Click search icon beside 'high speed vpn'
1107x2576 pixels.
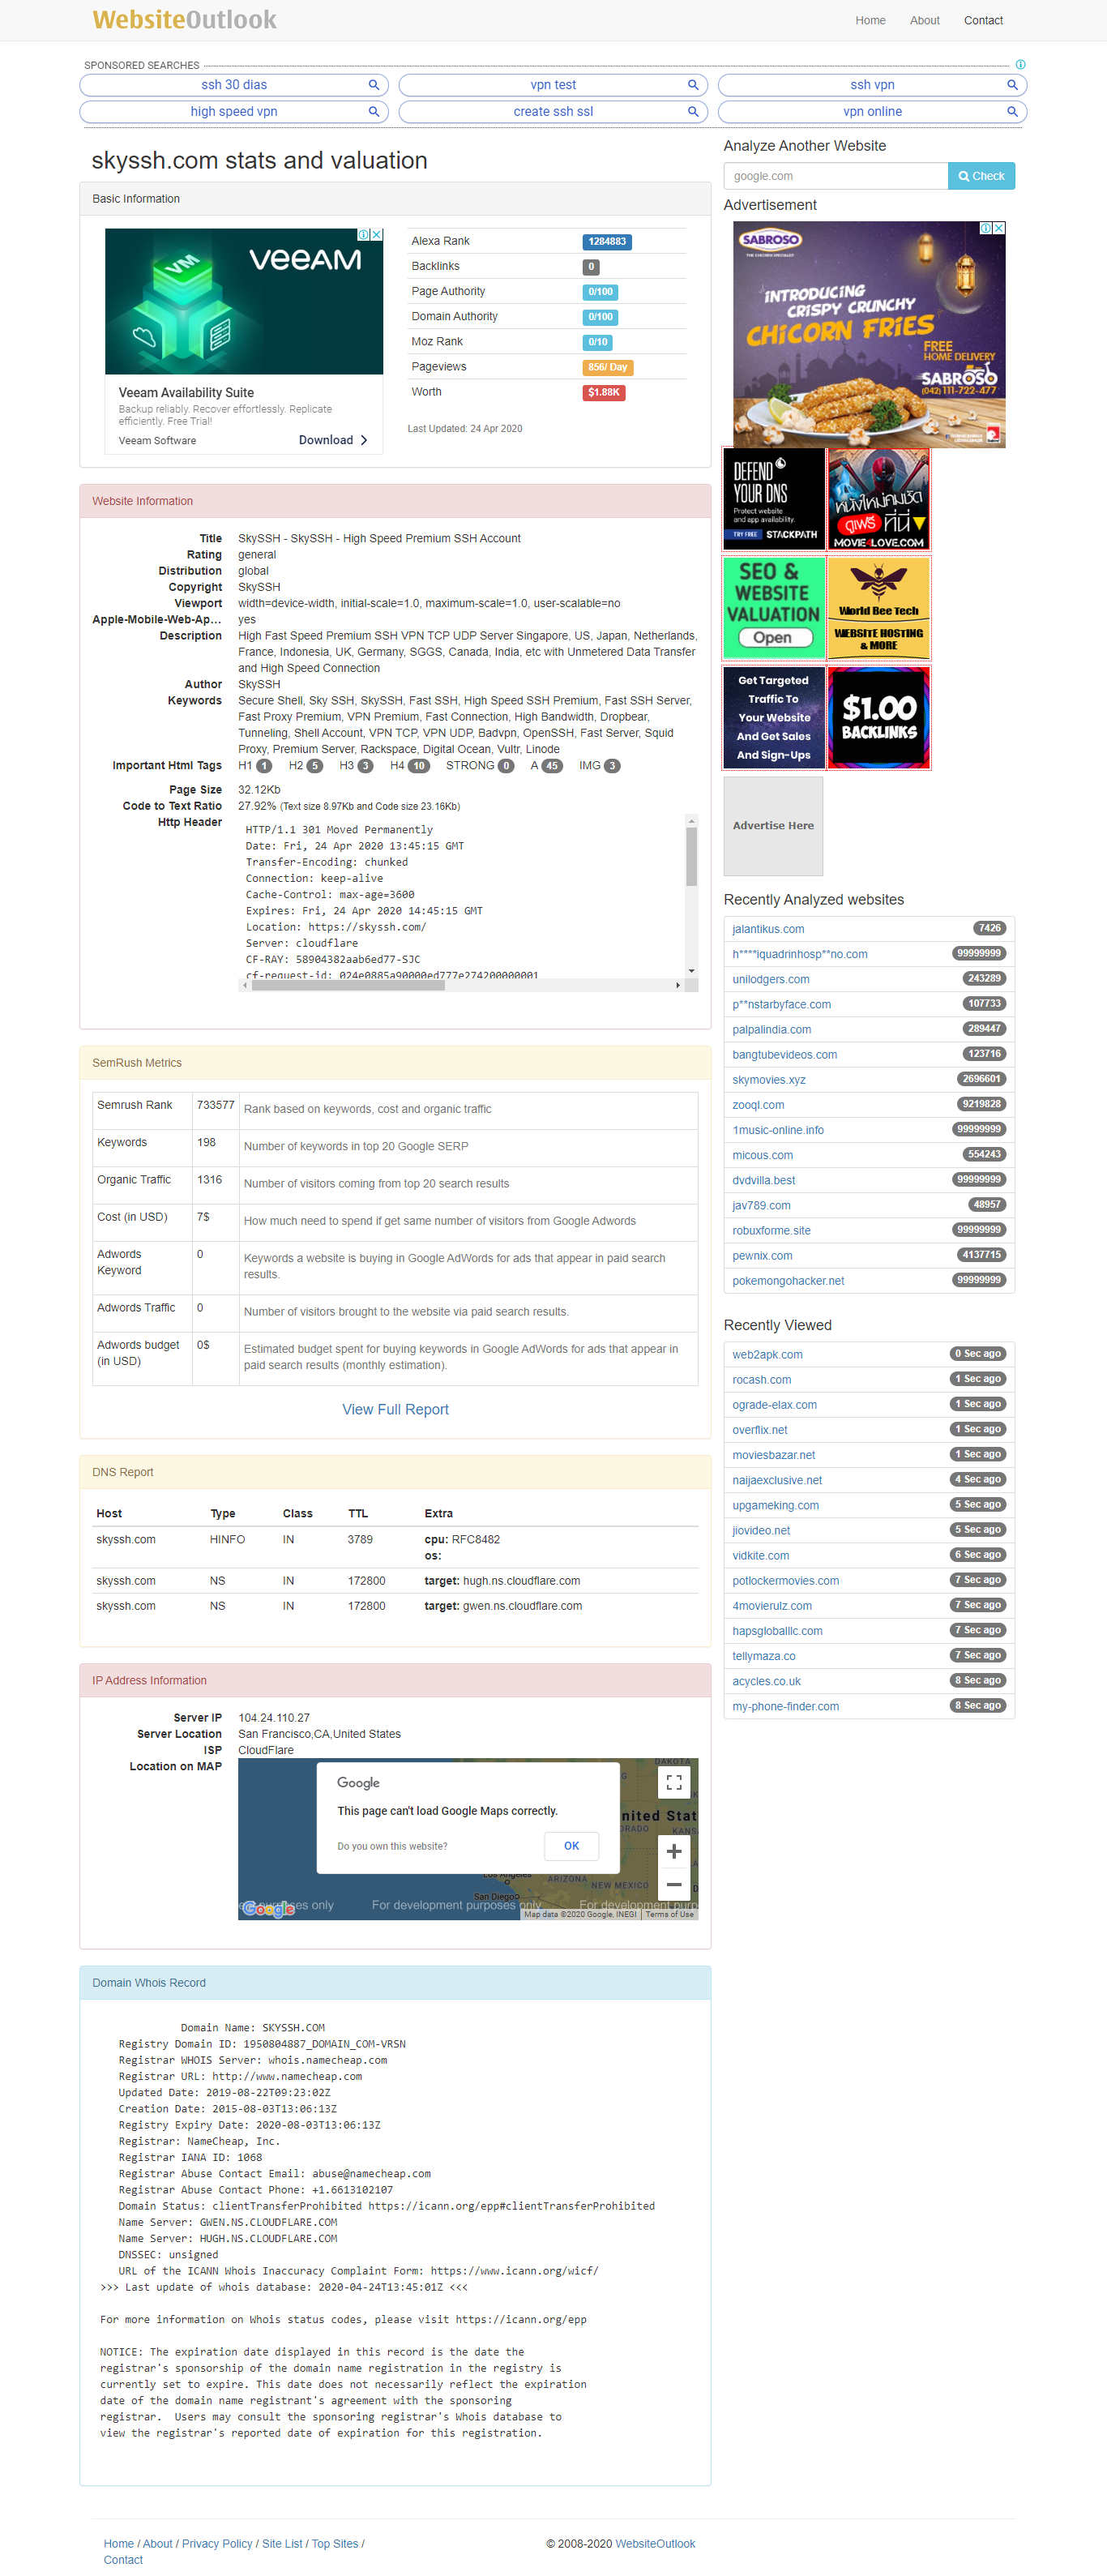coord(374,112)
